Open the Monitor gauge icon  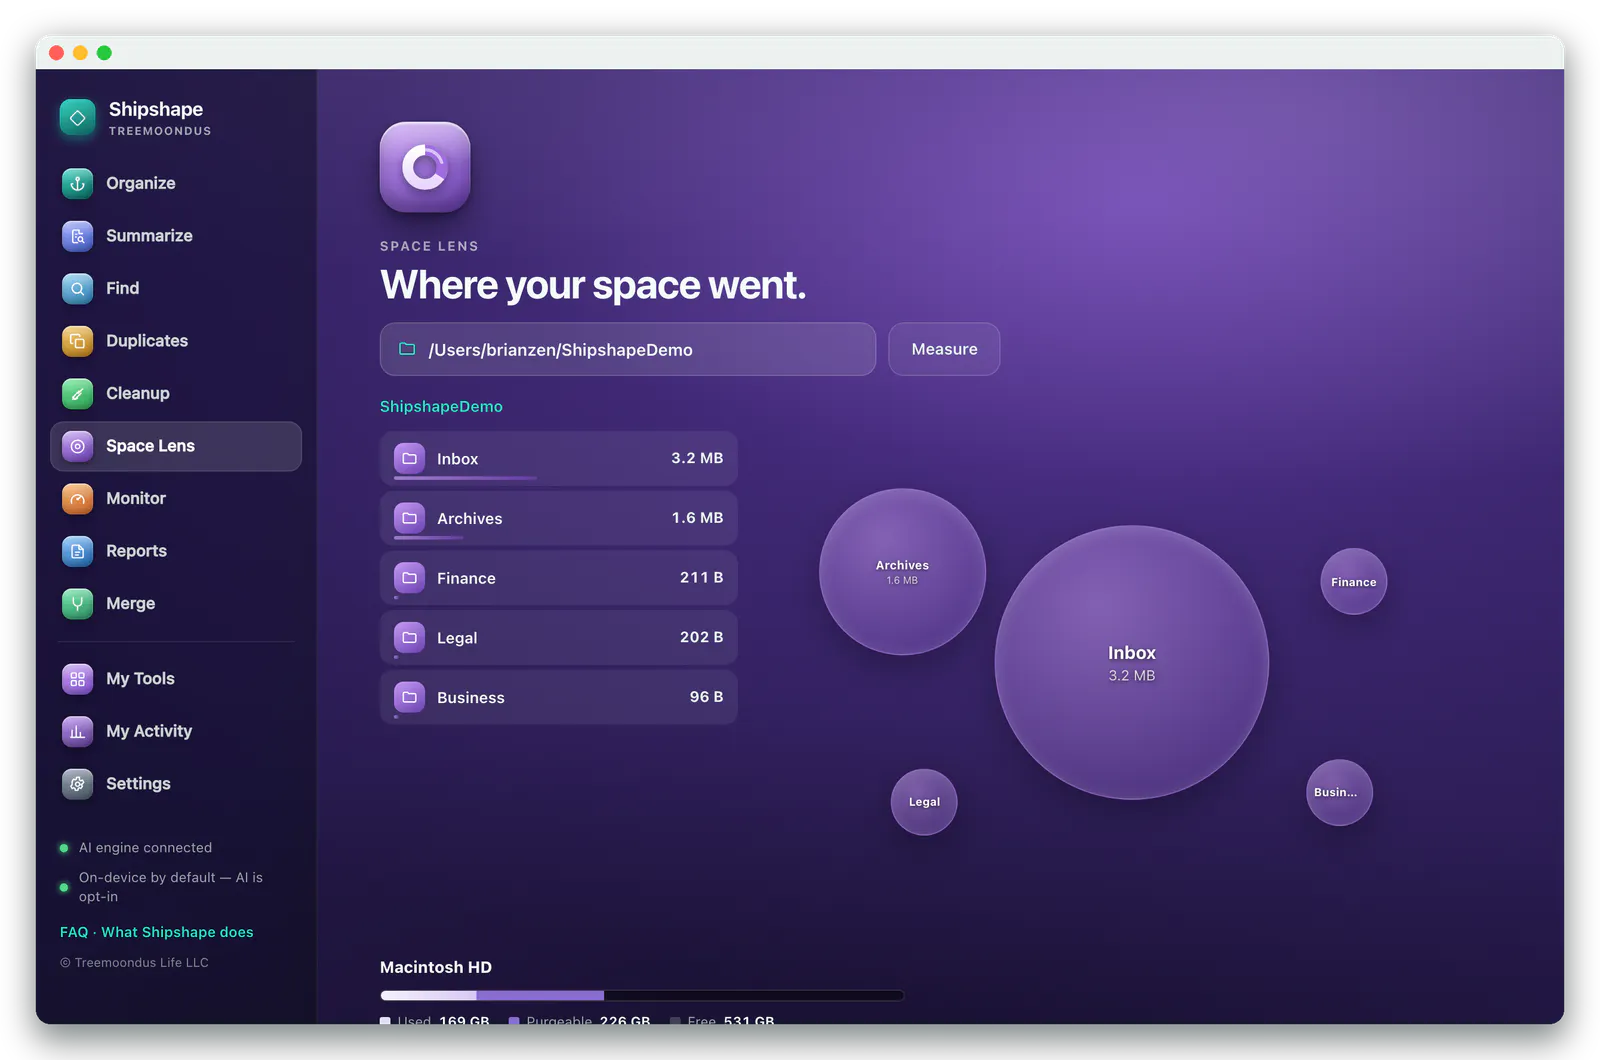[77, 498]
